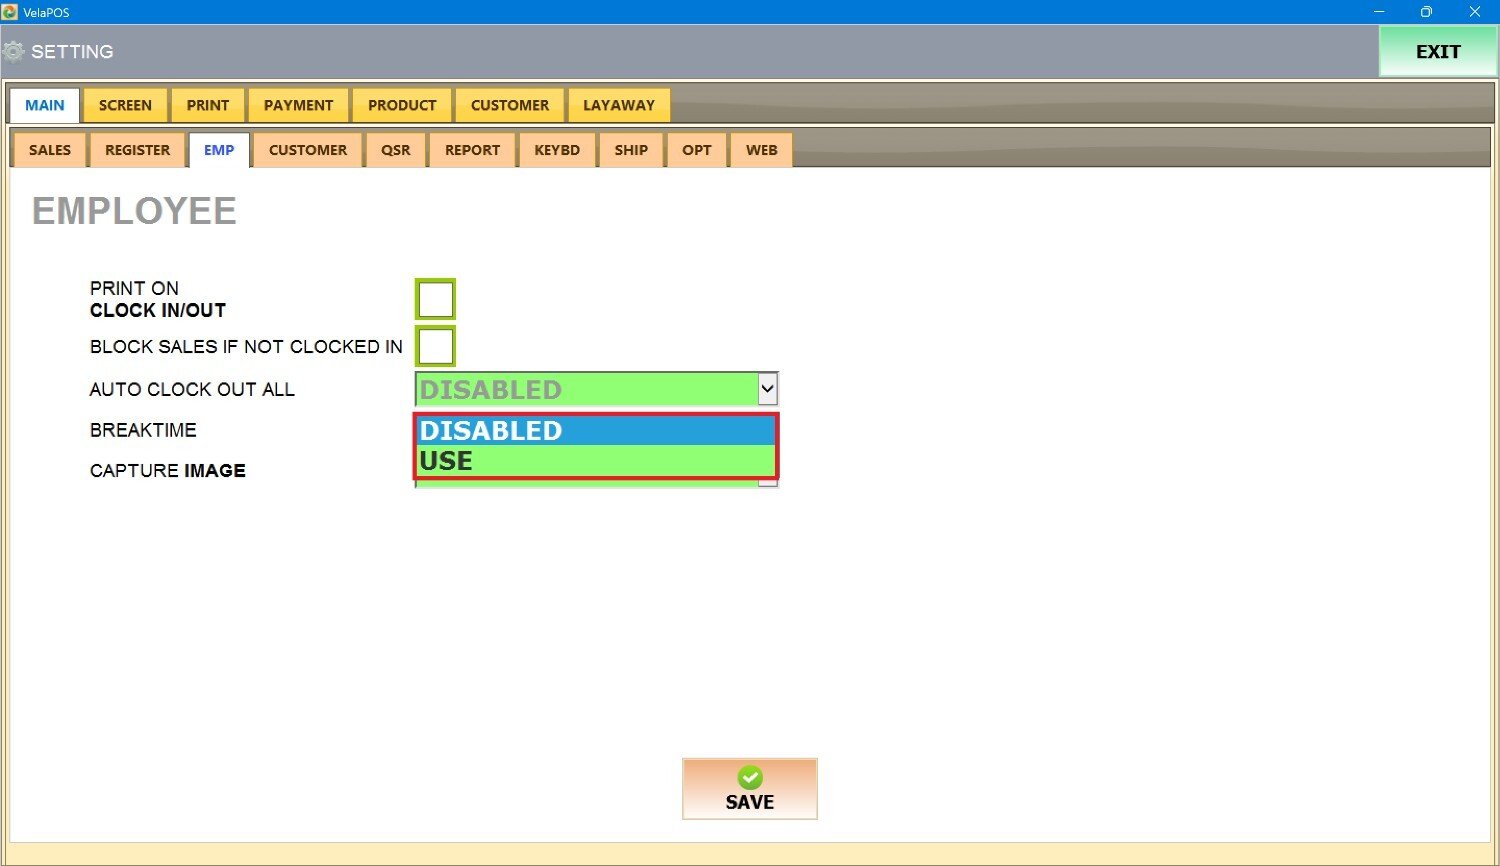Image resolution: width=1500 pixels, height=866 pixels.
Task: Select the QSR sub-tab
Action: pyautogui.click(x=395, y=150)
